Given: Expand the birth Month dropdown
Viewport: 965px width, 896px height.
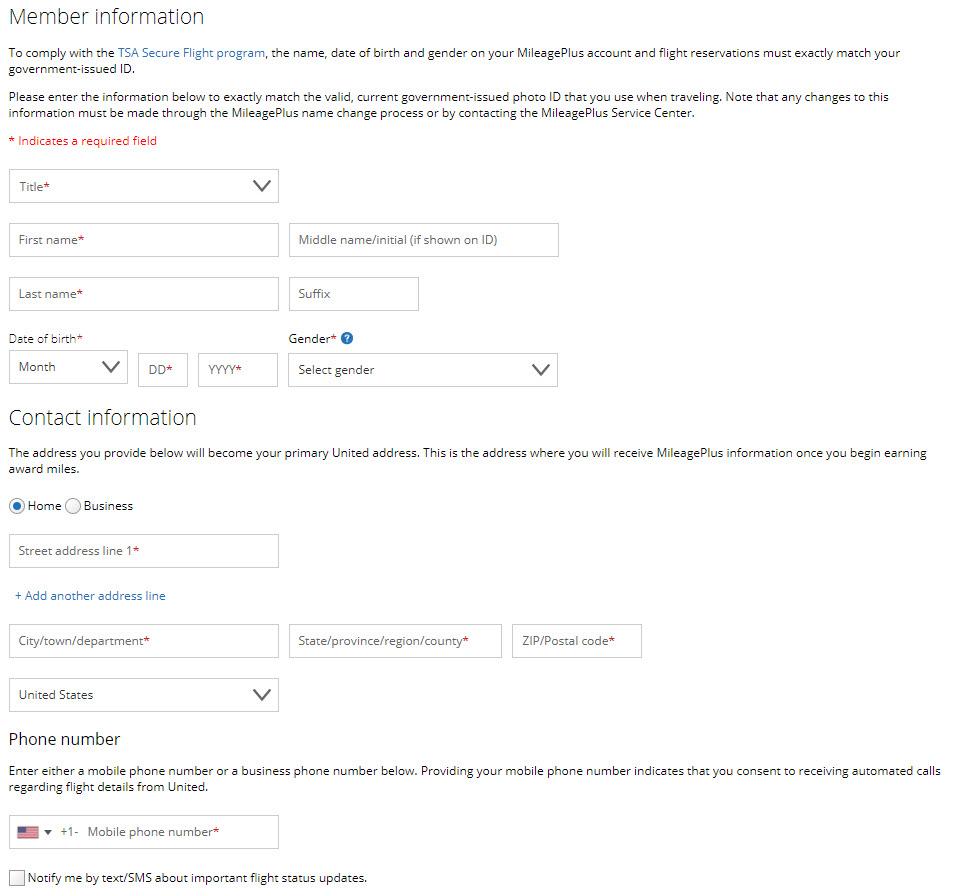Looking at the screenshot, I should [68, 367].
